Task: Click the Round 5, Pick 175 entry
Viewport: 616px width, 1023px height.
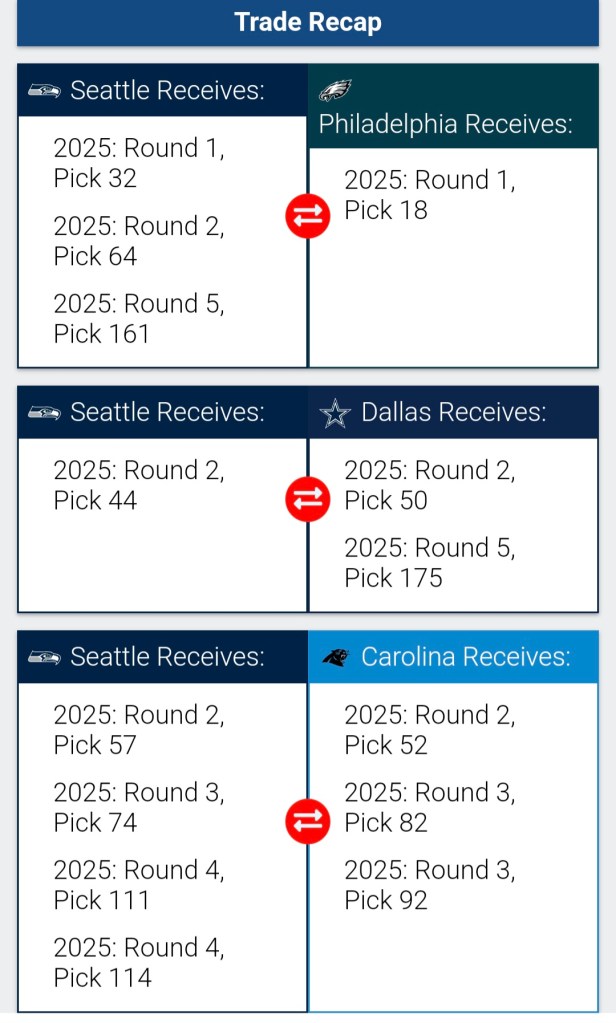Action: (430, 563)
